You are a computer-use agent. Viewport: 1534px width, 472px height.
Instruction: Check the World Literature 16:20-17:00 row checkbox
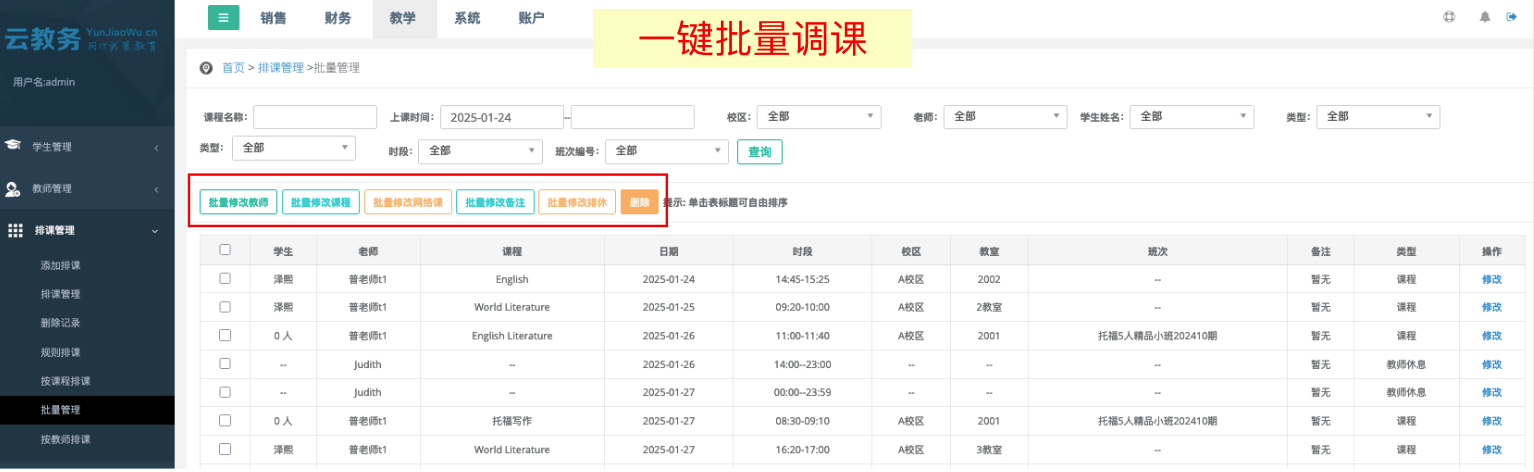pyautogui.click(x=225, y=449)
